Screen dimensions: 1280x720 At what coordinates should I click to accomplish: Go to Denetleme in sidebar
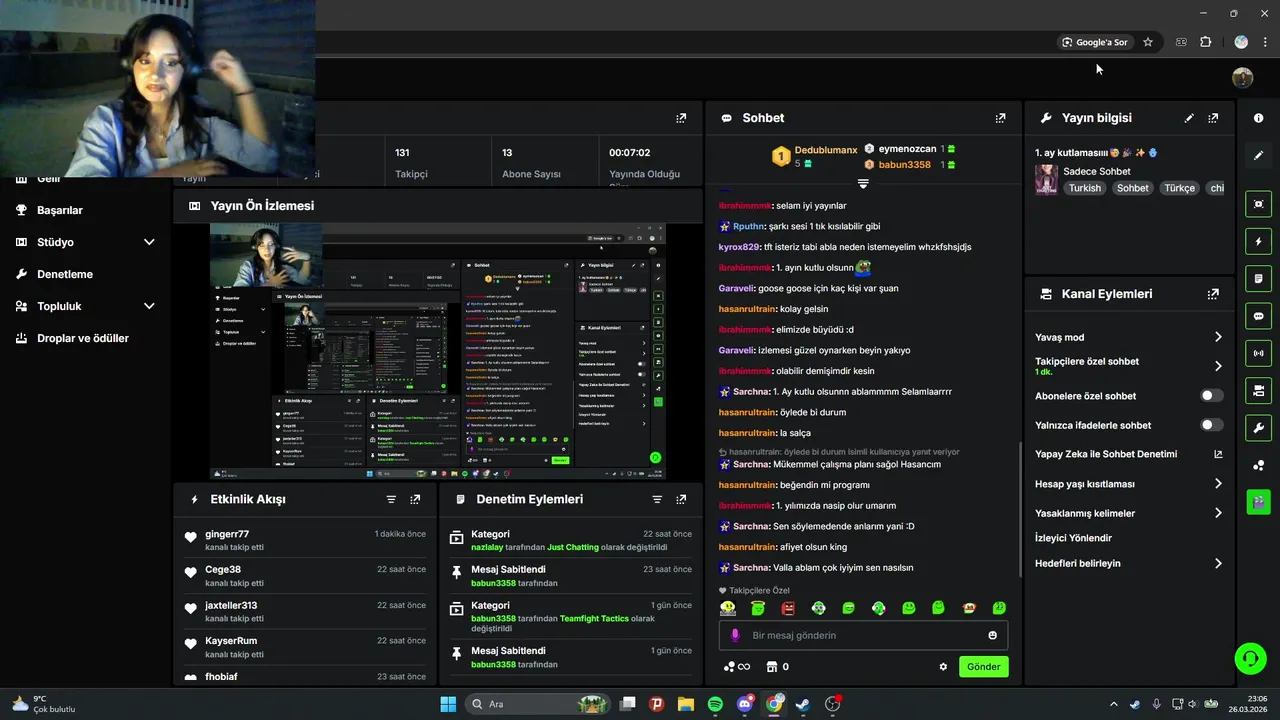tap(65, 274)
